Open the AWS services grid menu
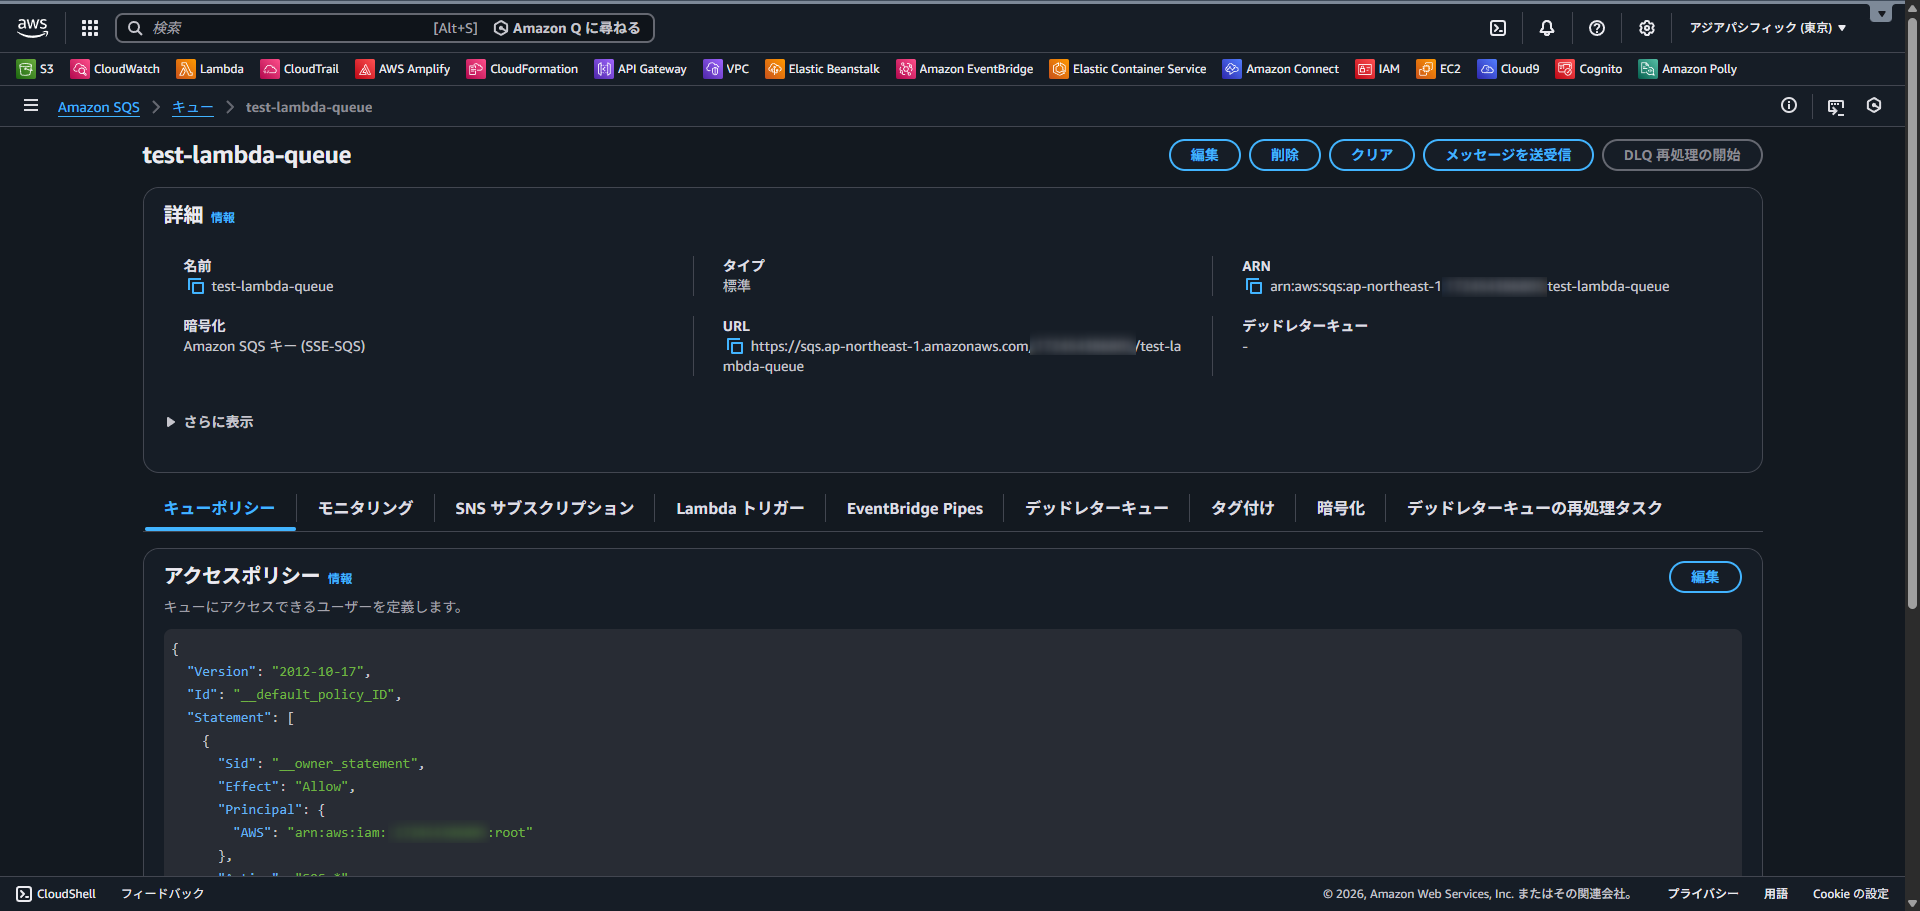The height and width of the screenshot is (911, 1920). click(90, 28)
